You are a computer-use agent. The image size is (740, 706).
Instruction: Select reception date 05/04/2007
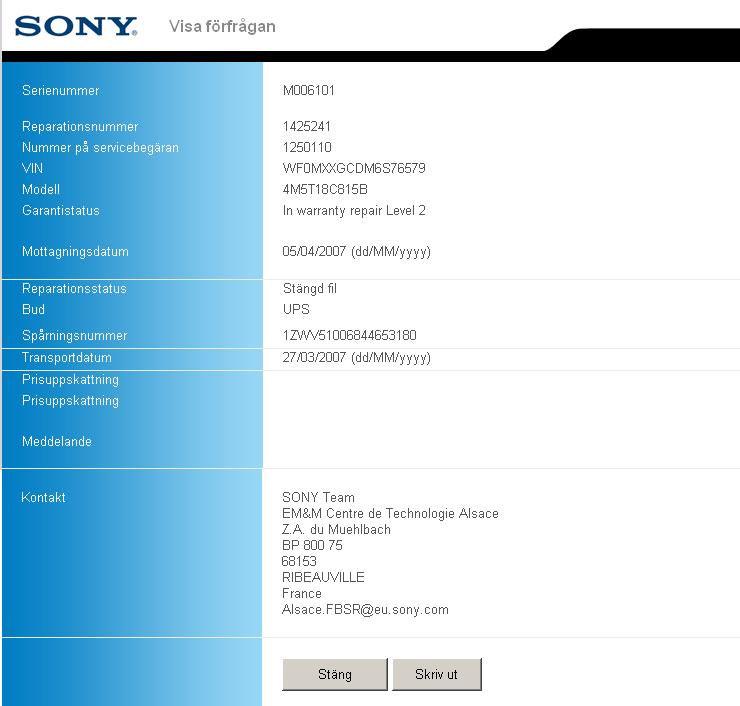click(314, 251)
